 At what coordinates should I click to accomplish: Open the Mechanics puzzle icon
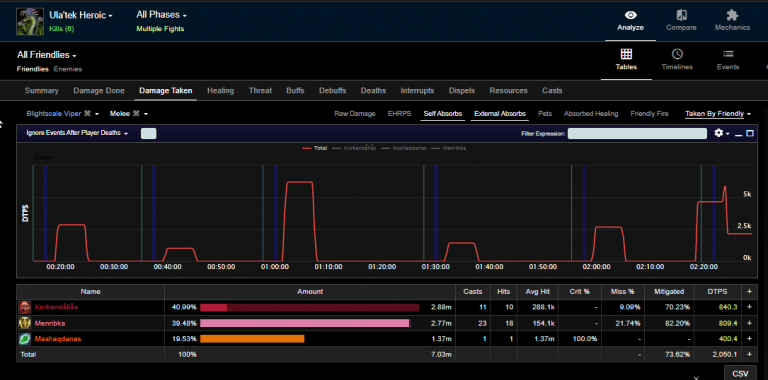732,15
